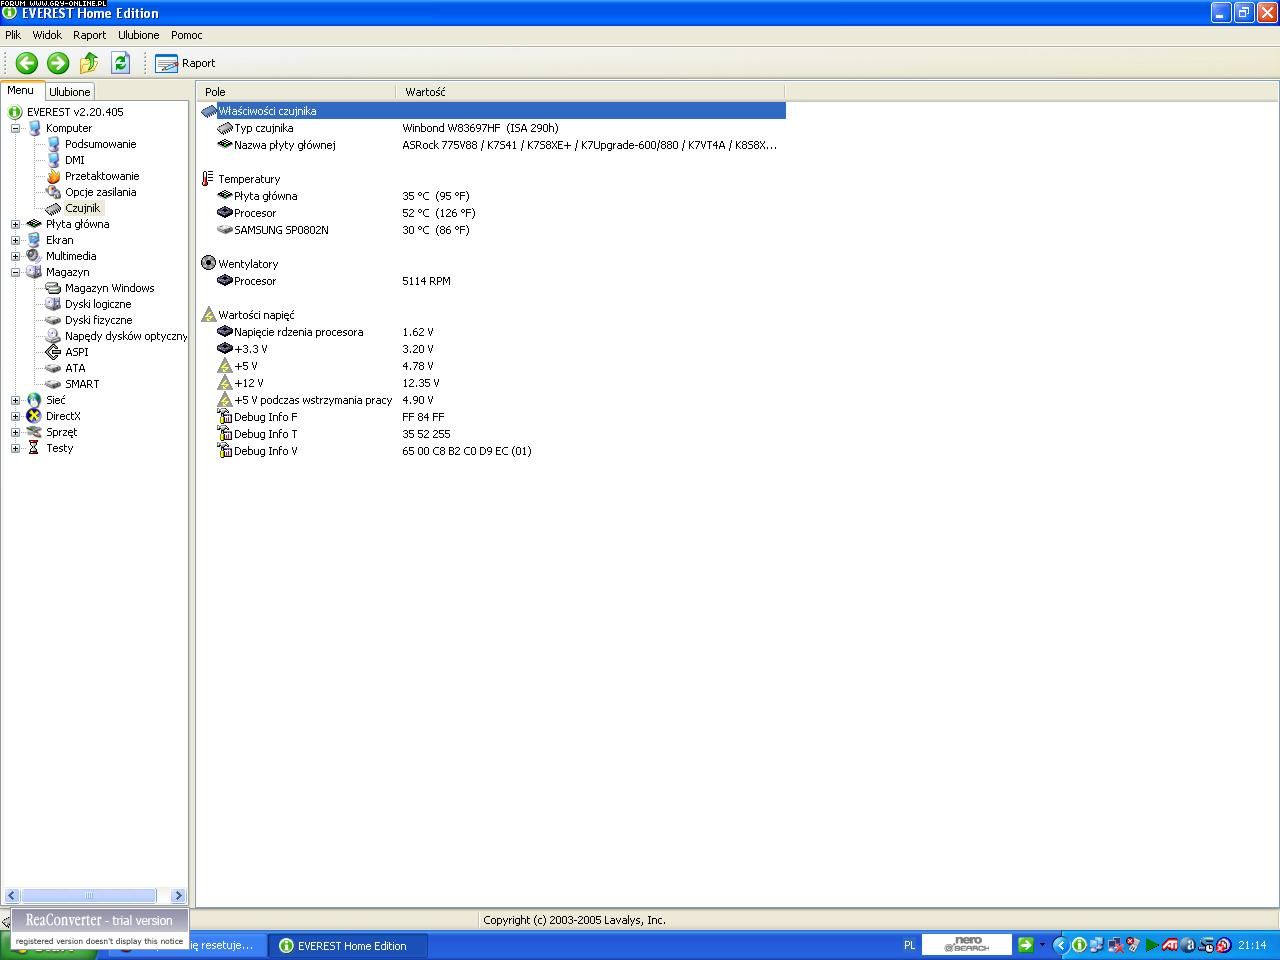Open Dyski logiczne tree item

coord(98,304)
